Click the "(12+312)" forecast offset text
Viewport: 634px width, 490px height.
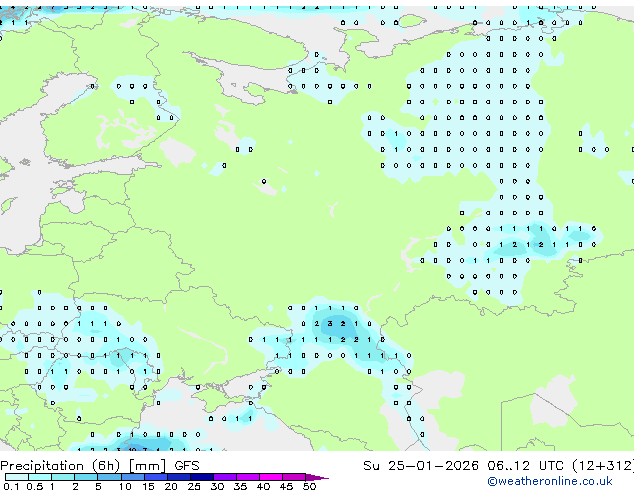pos(603,466)
